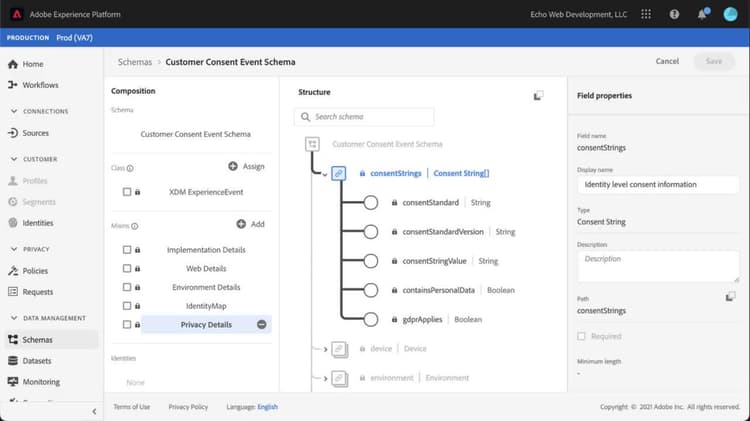Image resolution: width=750 pixels, height=421 pixels.
Task: Select consentStandardVersion field node
Action: click(x=371, y=232)
